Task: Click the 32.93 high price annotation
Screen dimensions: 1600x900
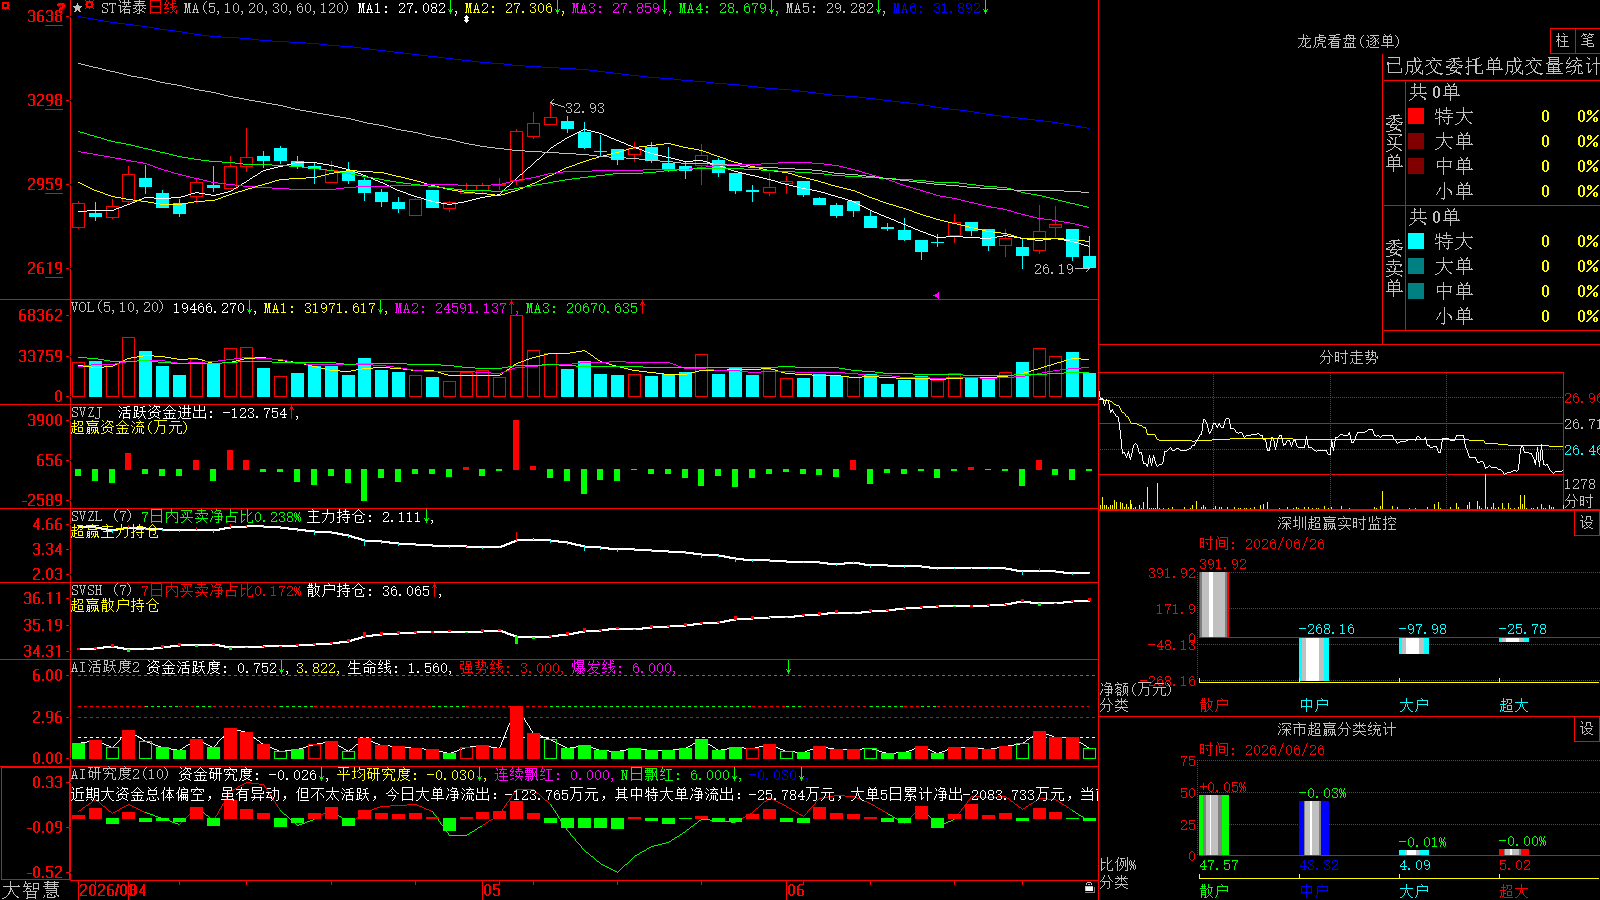Action: (584, 108)
